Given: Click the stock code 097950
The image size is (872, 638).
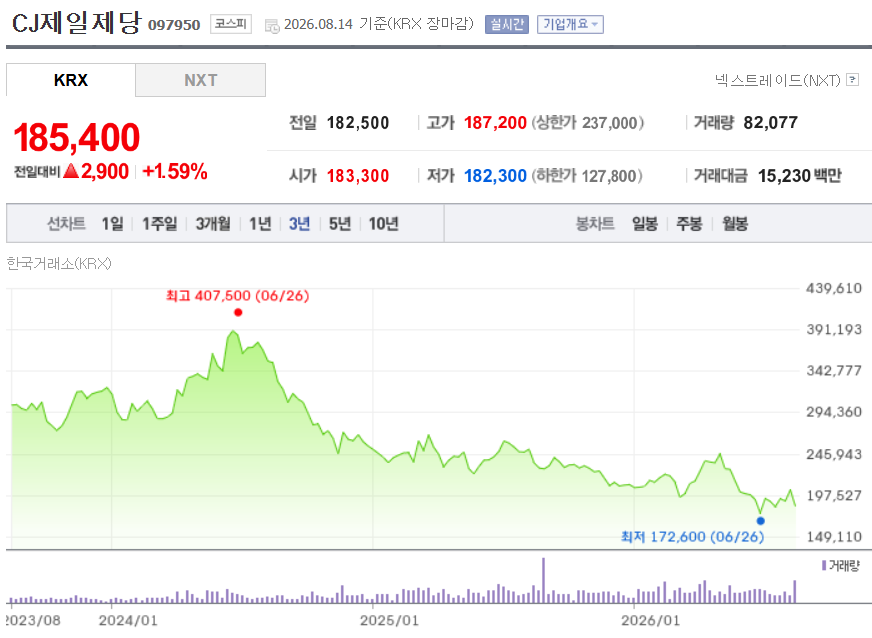Looking at the screenshot, I should pyautogui.click(x=174, y=25).
